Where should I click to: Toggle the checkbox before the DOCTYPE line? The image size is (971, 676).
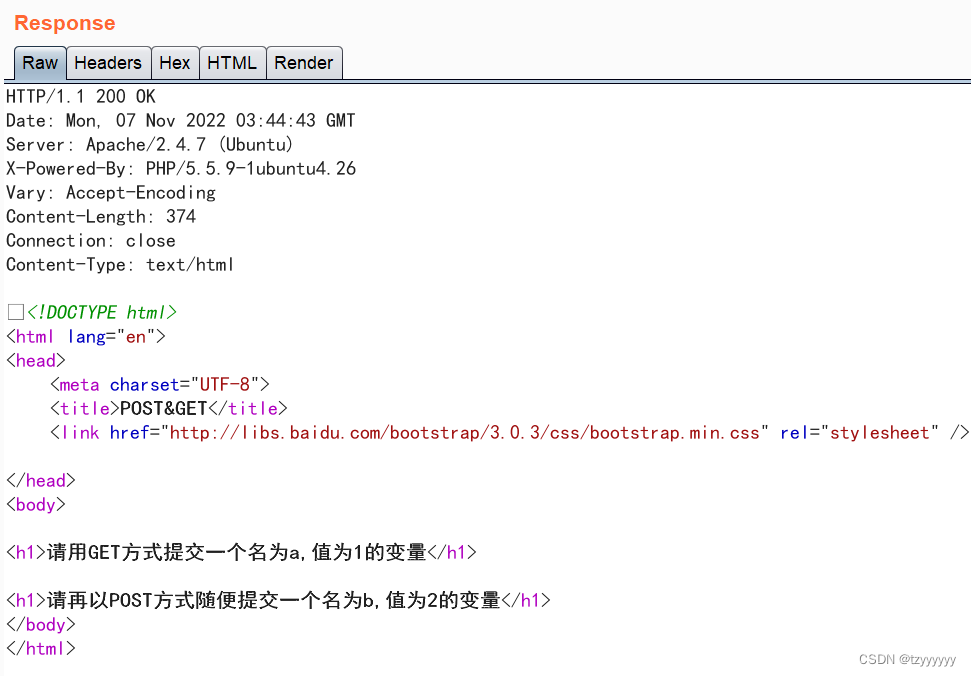coord(14,311)
